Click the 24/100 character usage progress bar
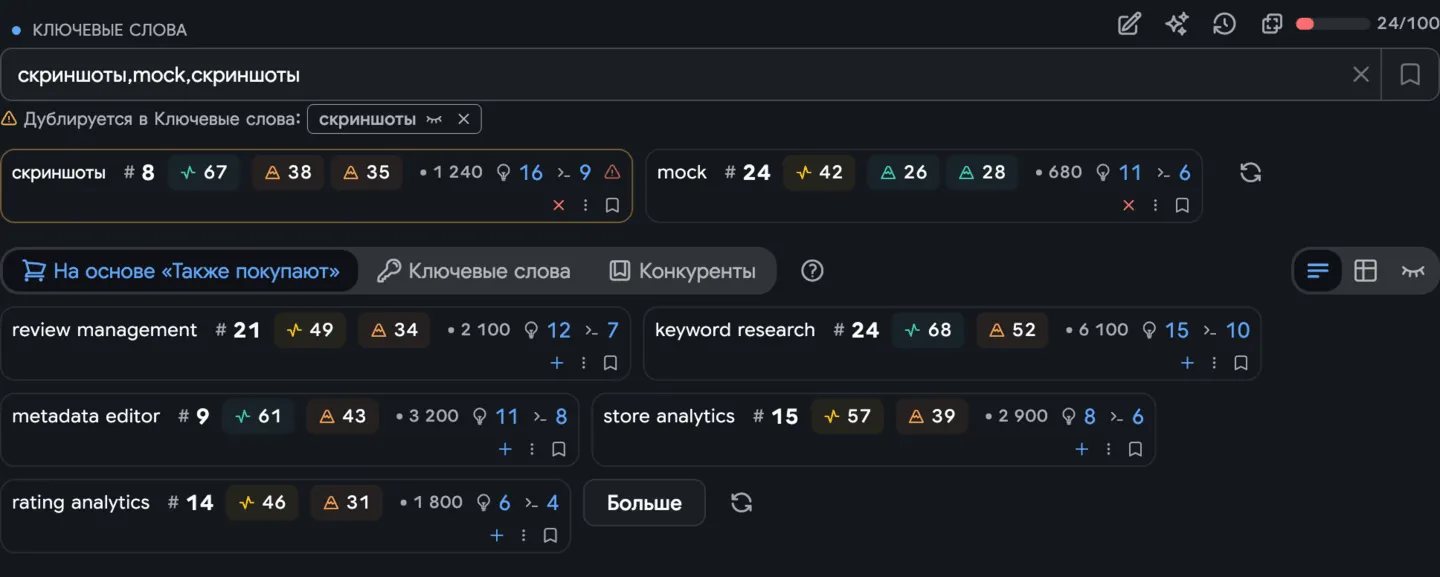This screenshot has height=577, width=1440. pyautogui.click(x=1332, y=24)
